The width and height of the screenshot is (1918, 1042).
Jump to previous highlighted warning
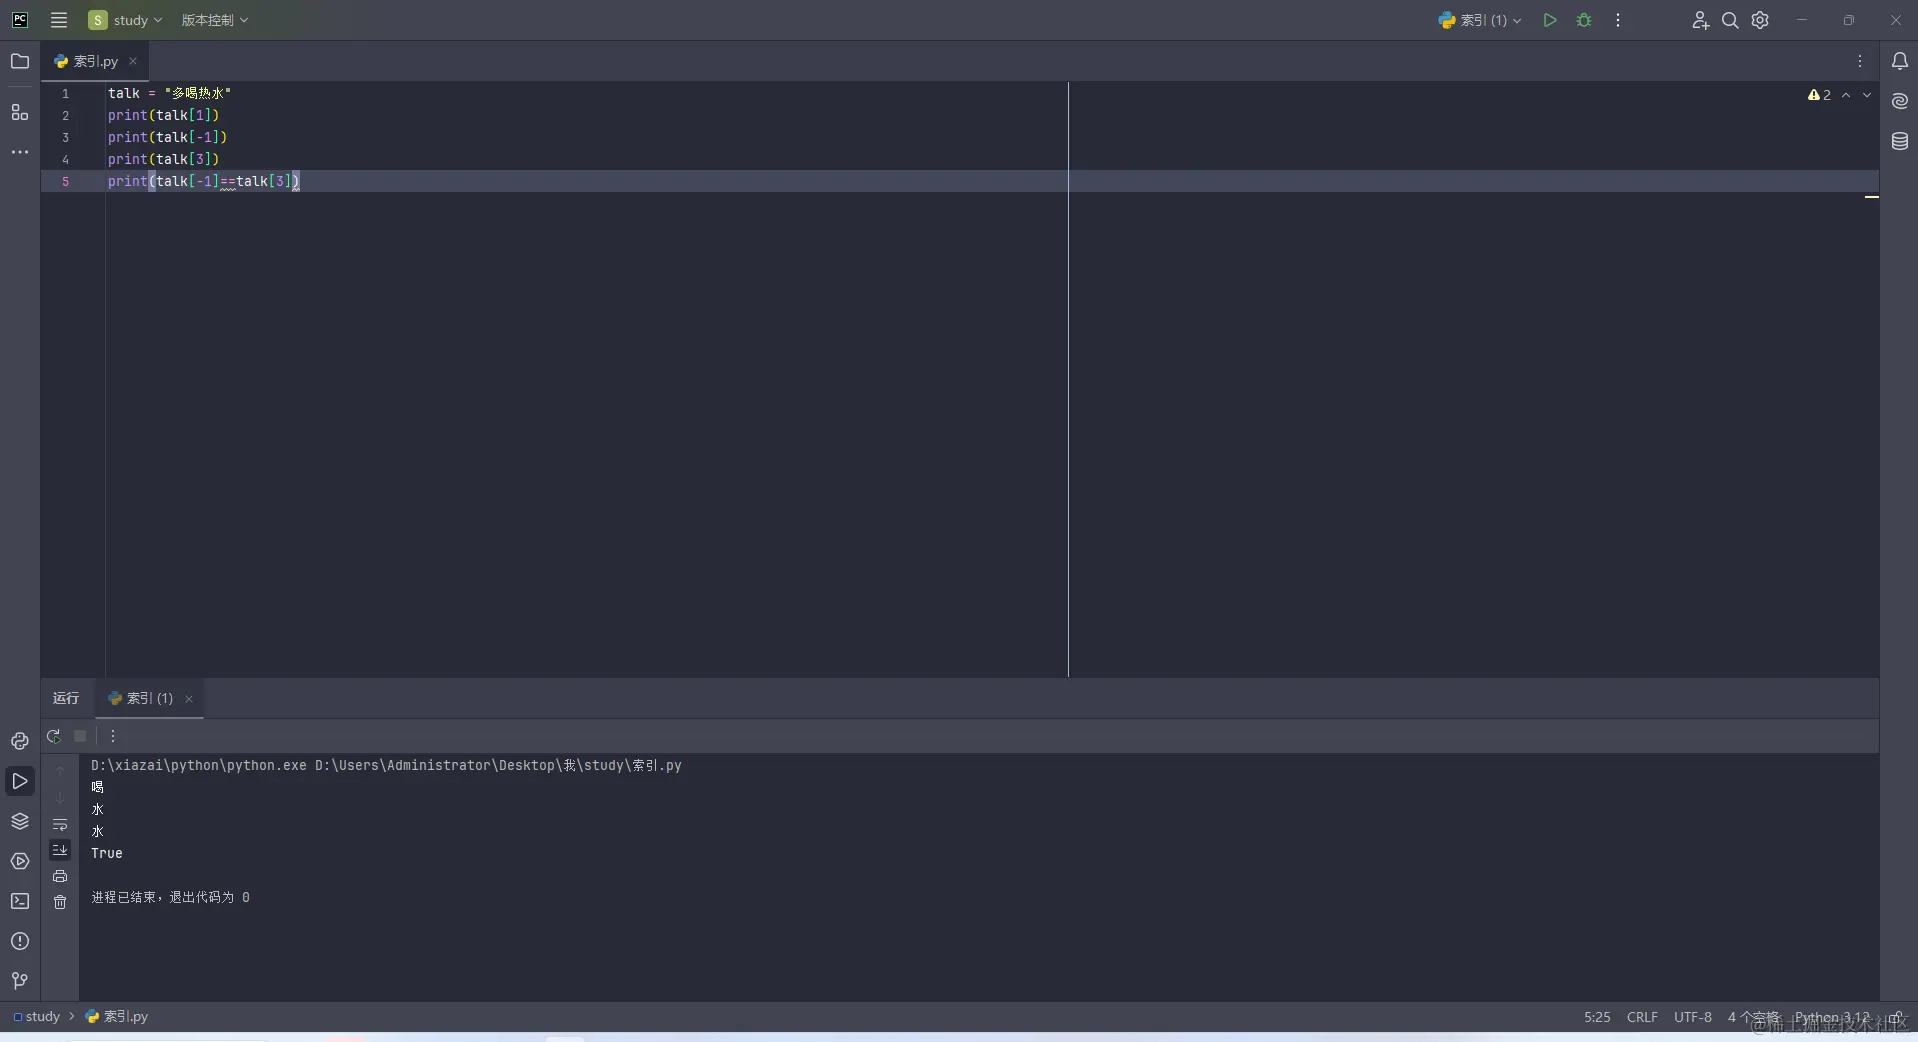[x=1846, y=95]
